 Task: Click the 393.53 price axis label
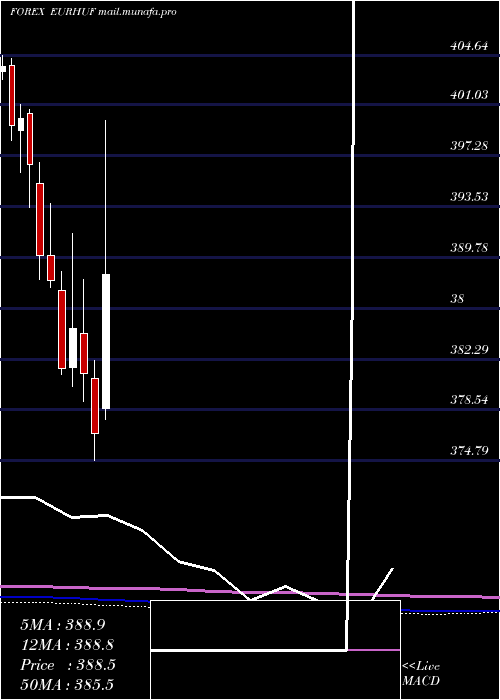(x=469, y=196)
